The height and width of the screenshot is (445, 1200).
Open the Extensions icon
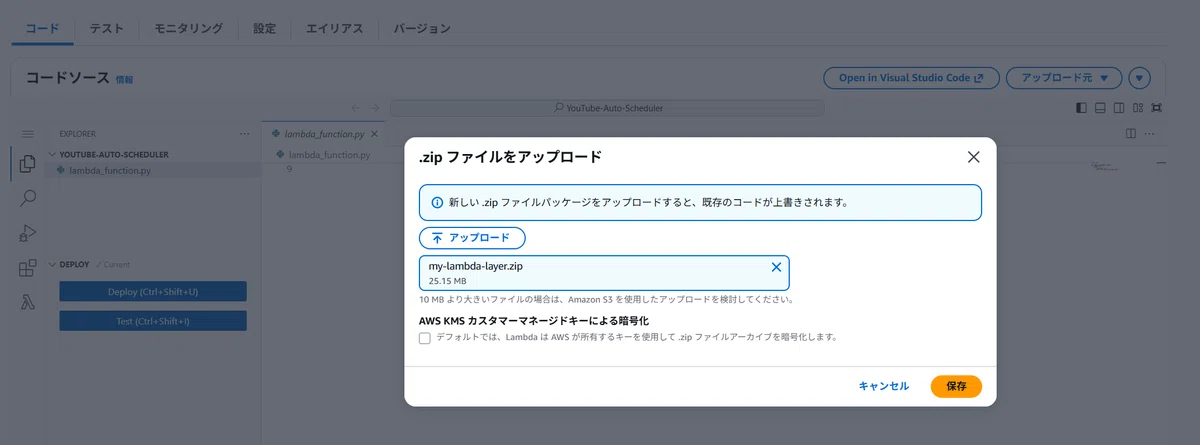pos(28,268)
